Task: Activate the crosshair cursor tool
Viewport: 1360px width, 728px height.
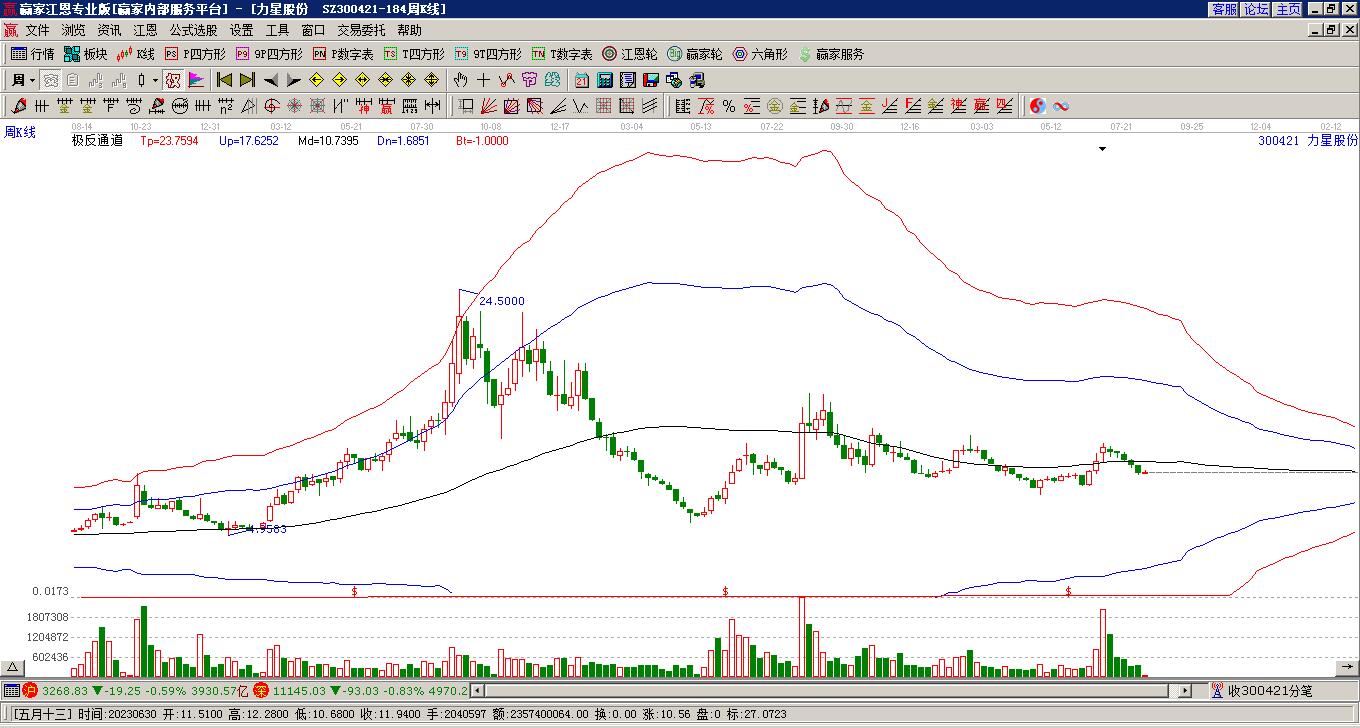Action: click(484, 80)
